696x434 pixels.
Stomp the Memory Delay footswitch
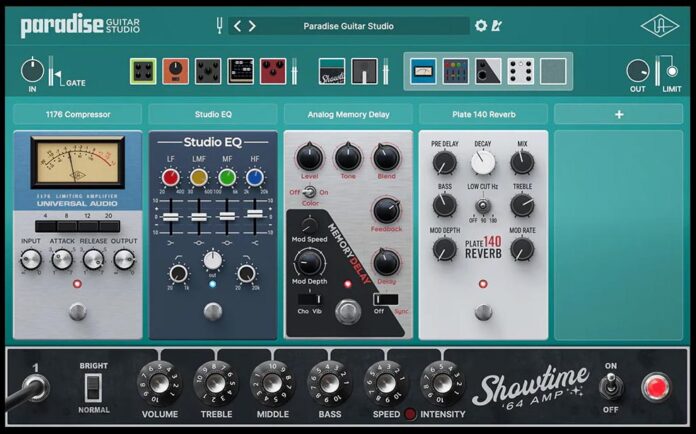(348, 312)
